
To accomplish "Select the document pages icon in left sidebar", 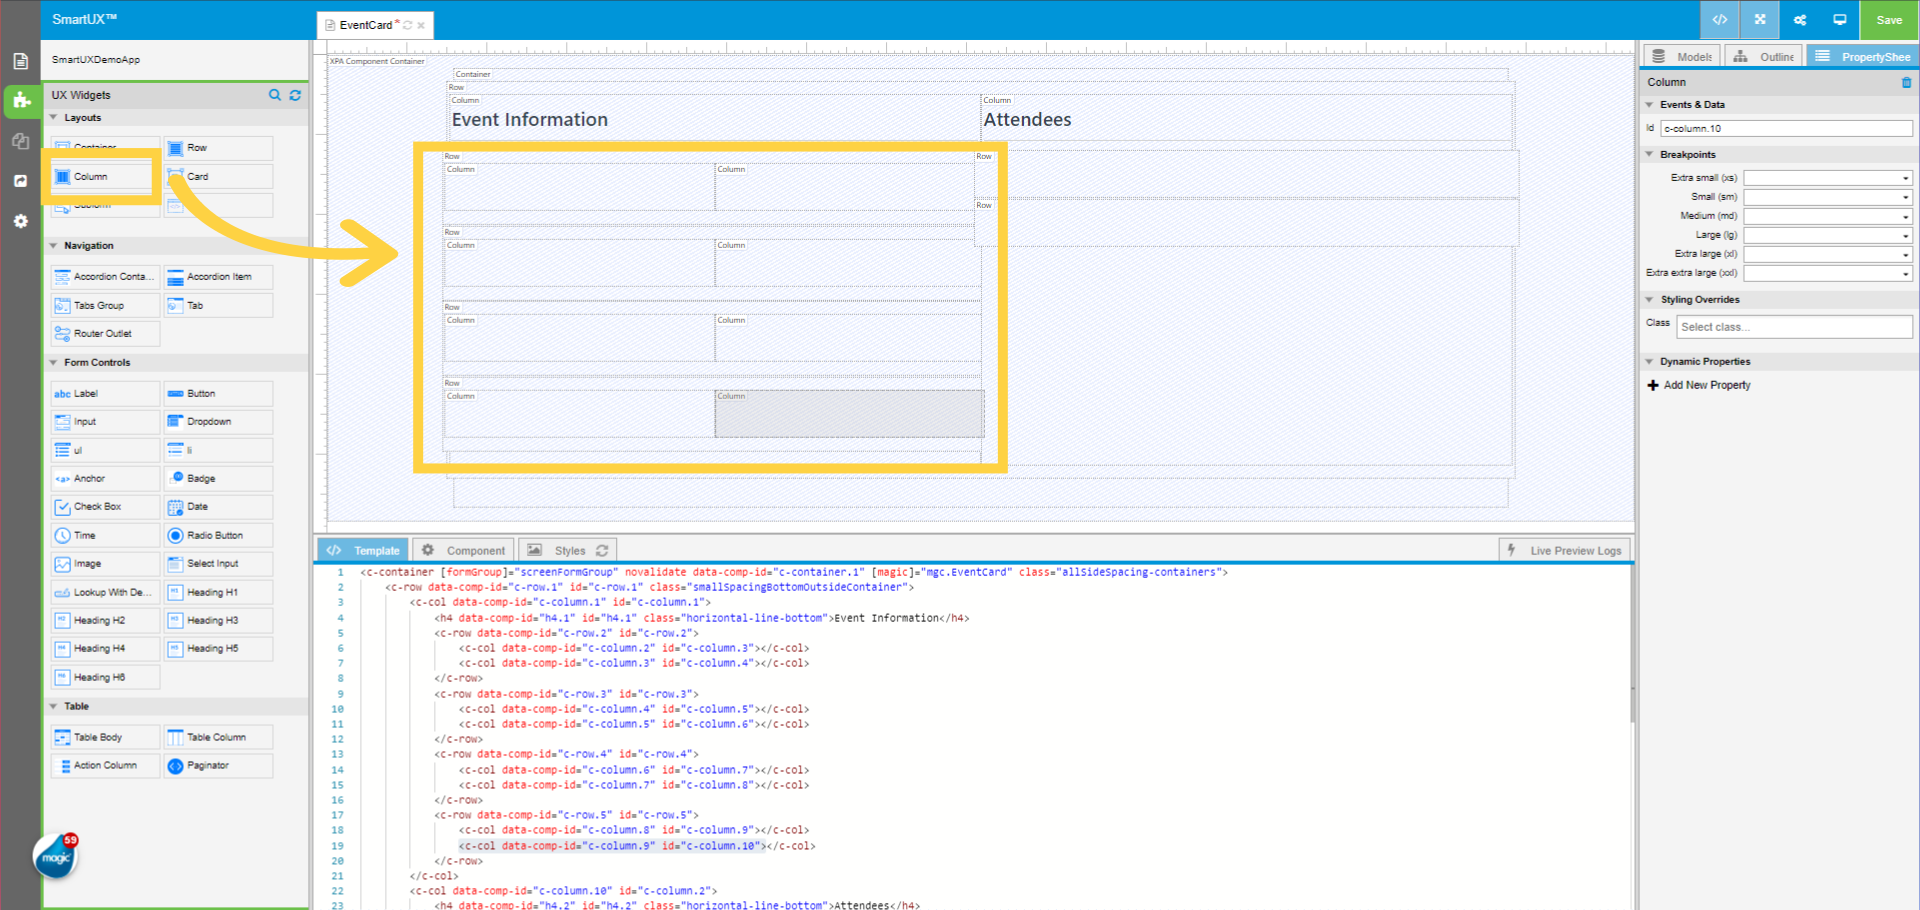I will pos(20,60).
